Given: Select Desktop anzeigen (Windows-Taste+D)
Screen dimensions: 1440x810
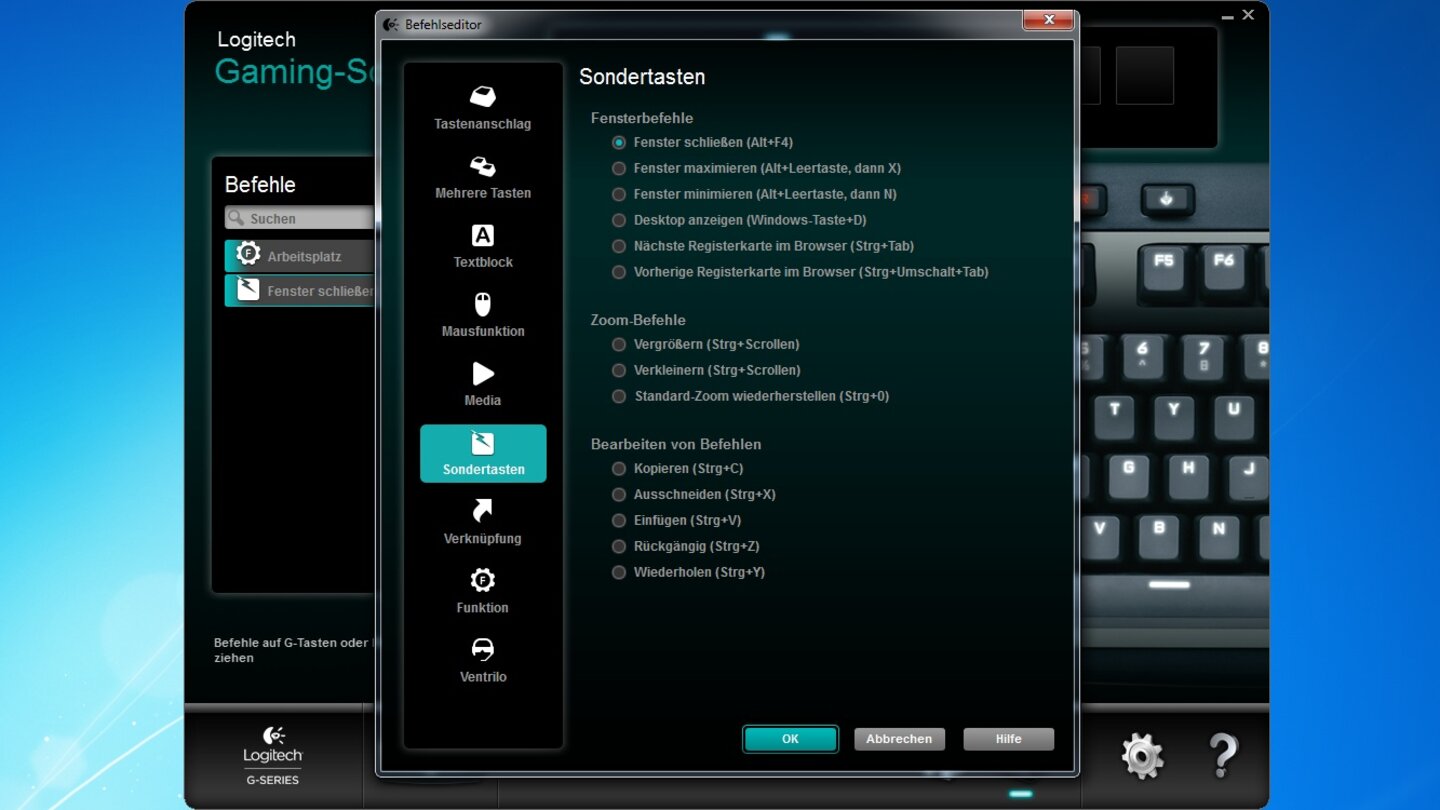Looking at the screenshot, I should pyautogui.click(x=739, y=220).
